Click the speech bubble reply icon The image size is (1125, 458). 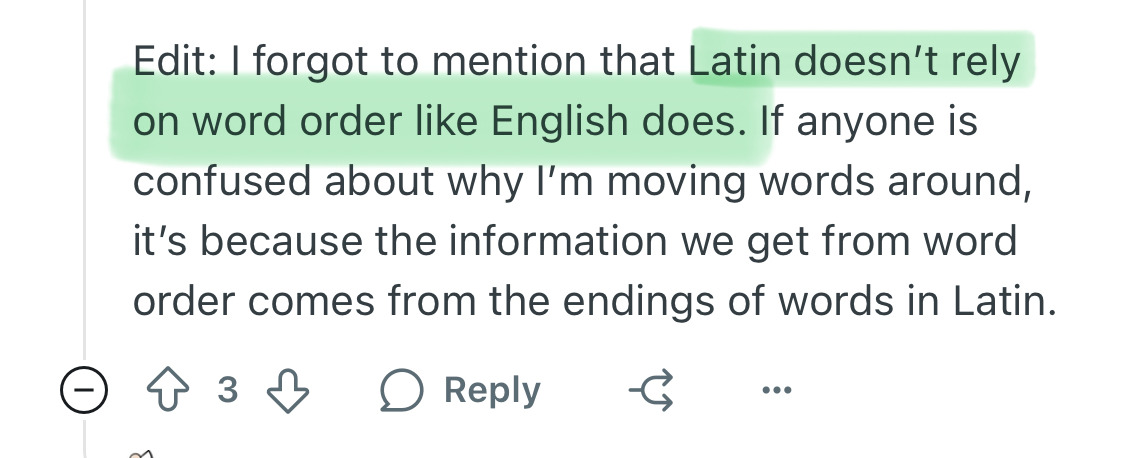tap(402, 391)
